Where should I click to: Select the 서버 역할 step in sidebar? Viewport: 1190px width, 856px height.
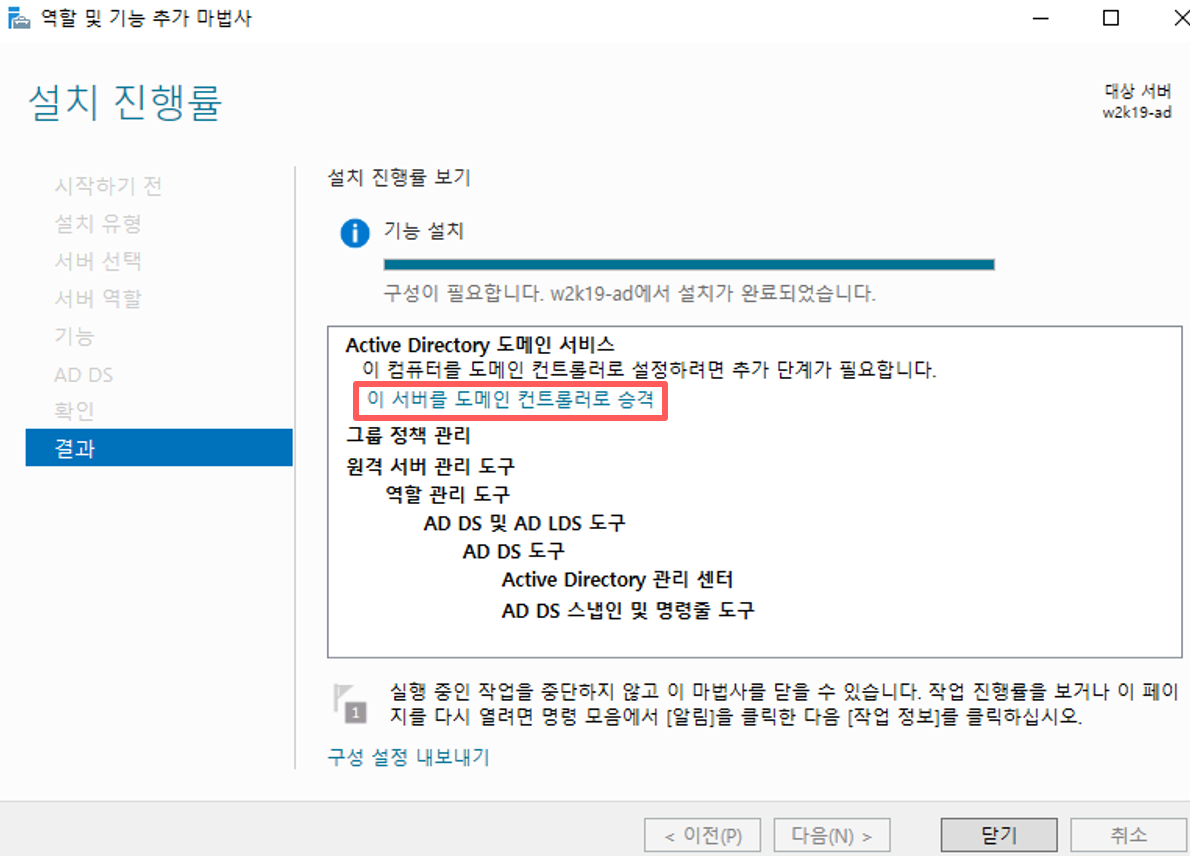pos(98,298)
